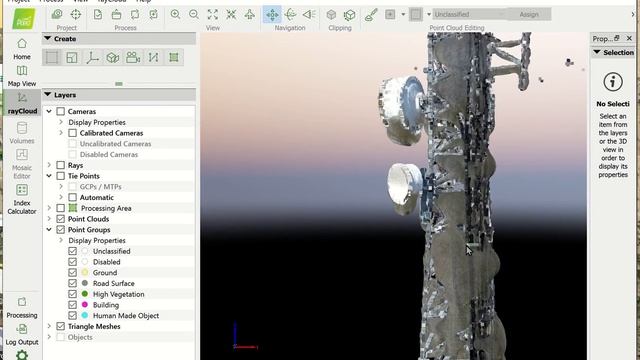Select the Standard navigation mode icon

[x=272, y=14]
